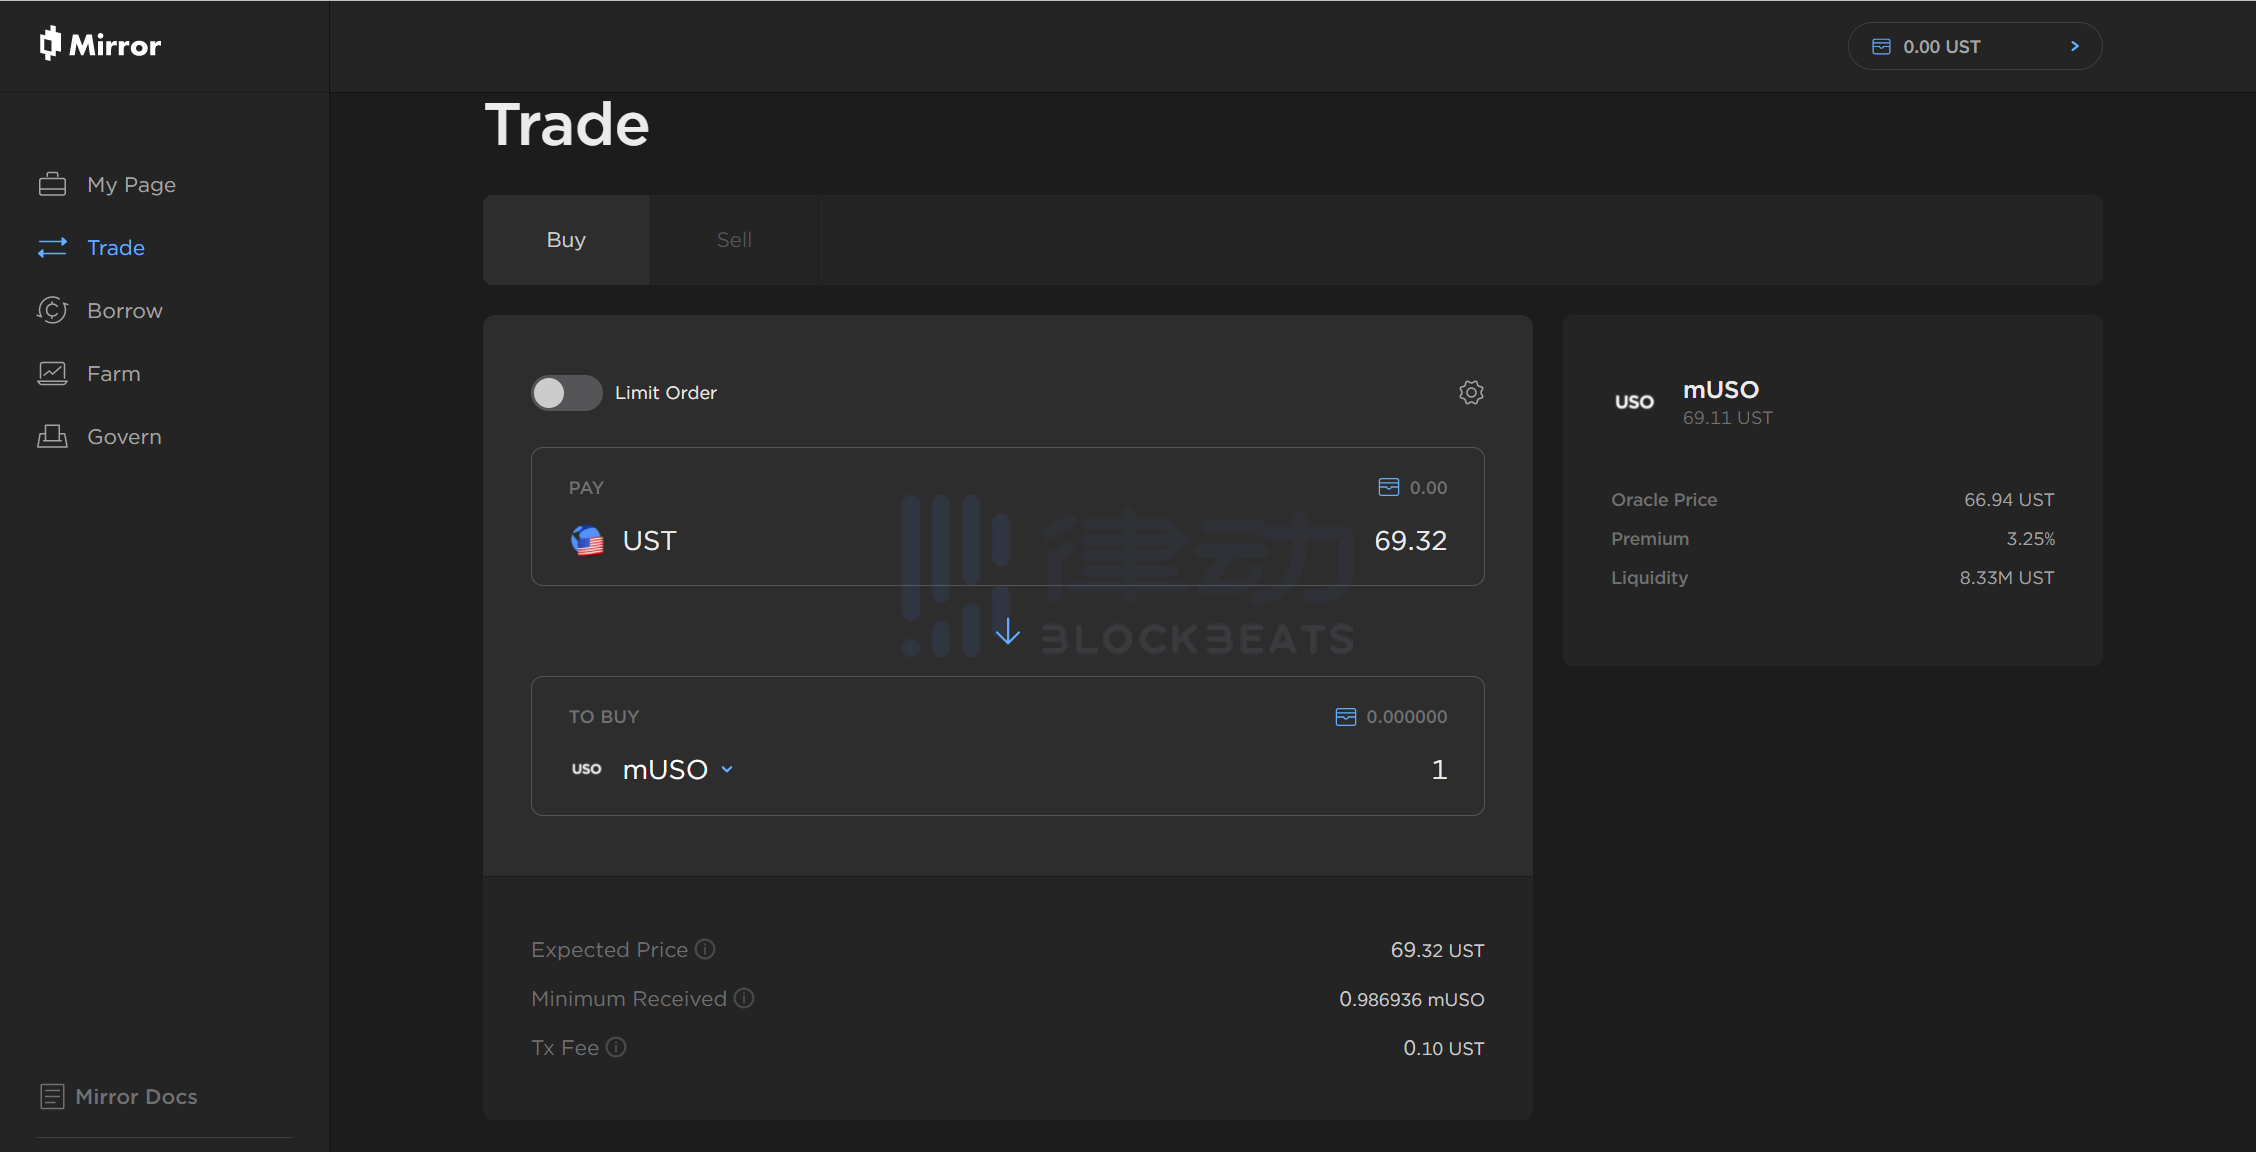Click the TO BUY field label

[604, 716]
